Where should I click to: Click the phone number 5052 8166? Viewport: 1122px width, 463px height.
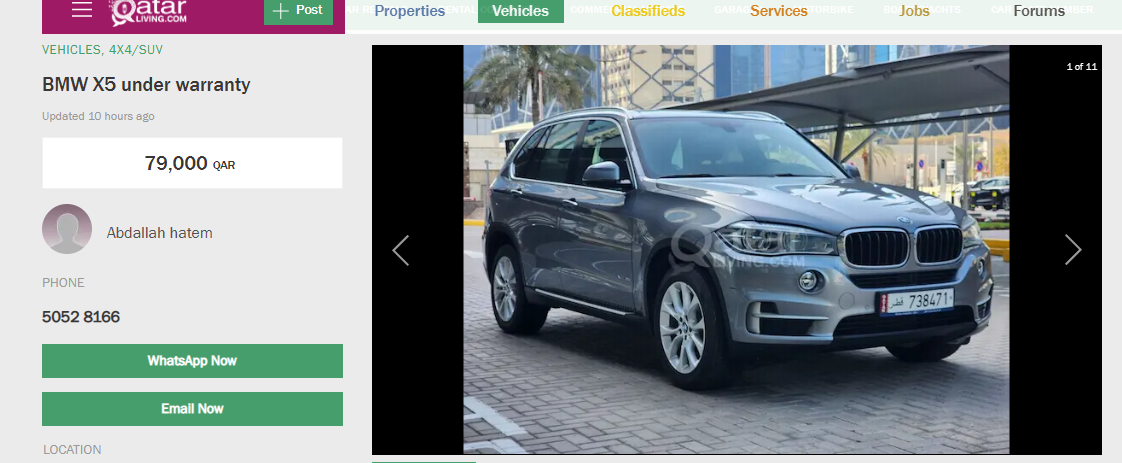coord(81,317)
